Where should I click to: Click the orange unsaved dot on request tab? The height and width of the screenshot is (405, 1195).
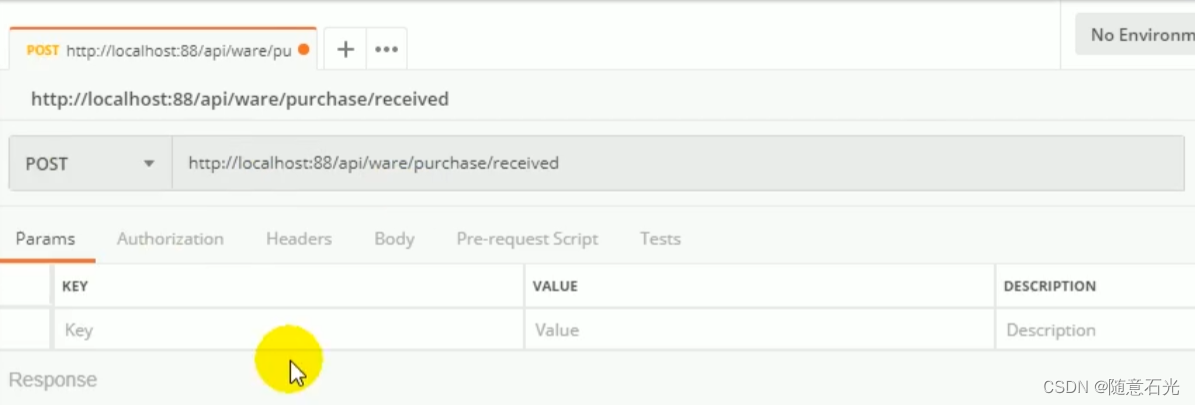coord(304,50)
